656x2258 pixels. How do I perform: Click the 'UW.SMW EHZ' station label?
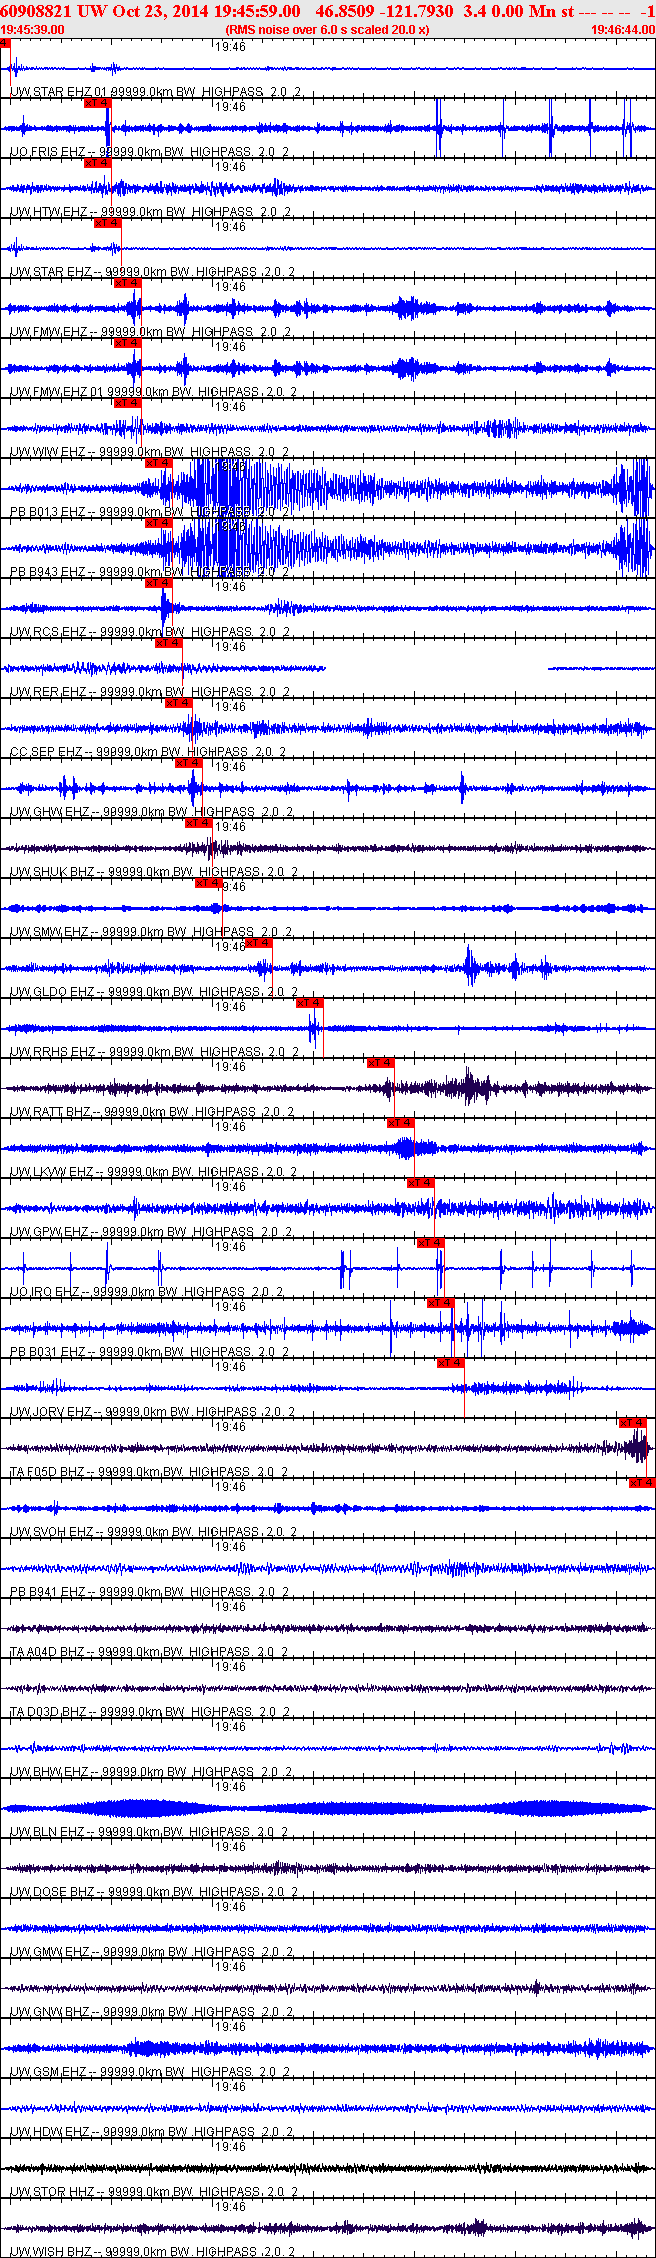coord(49,932)
